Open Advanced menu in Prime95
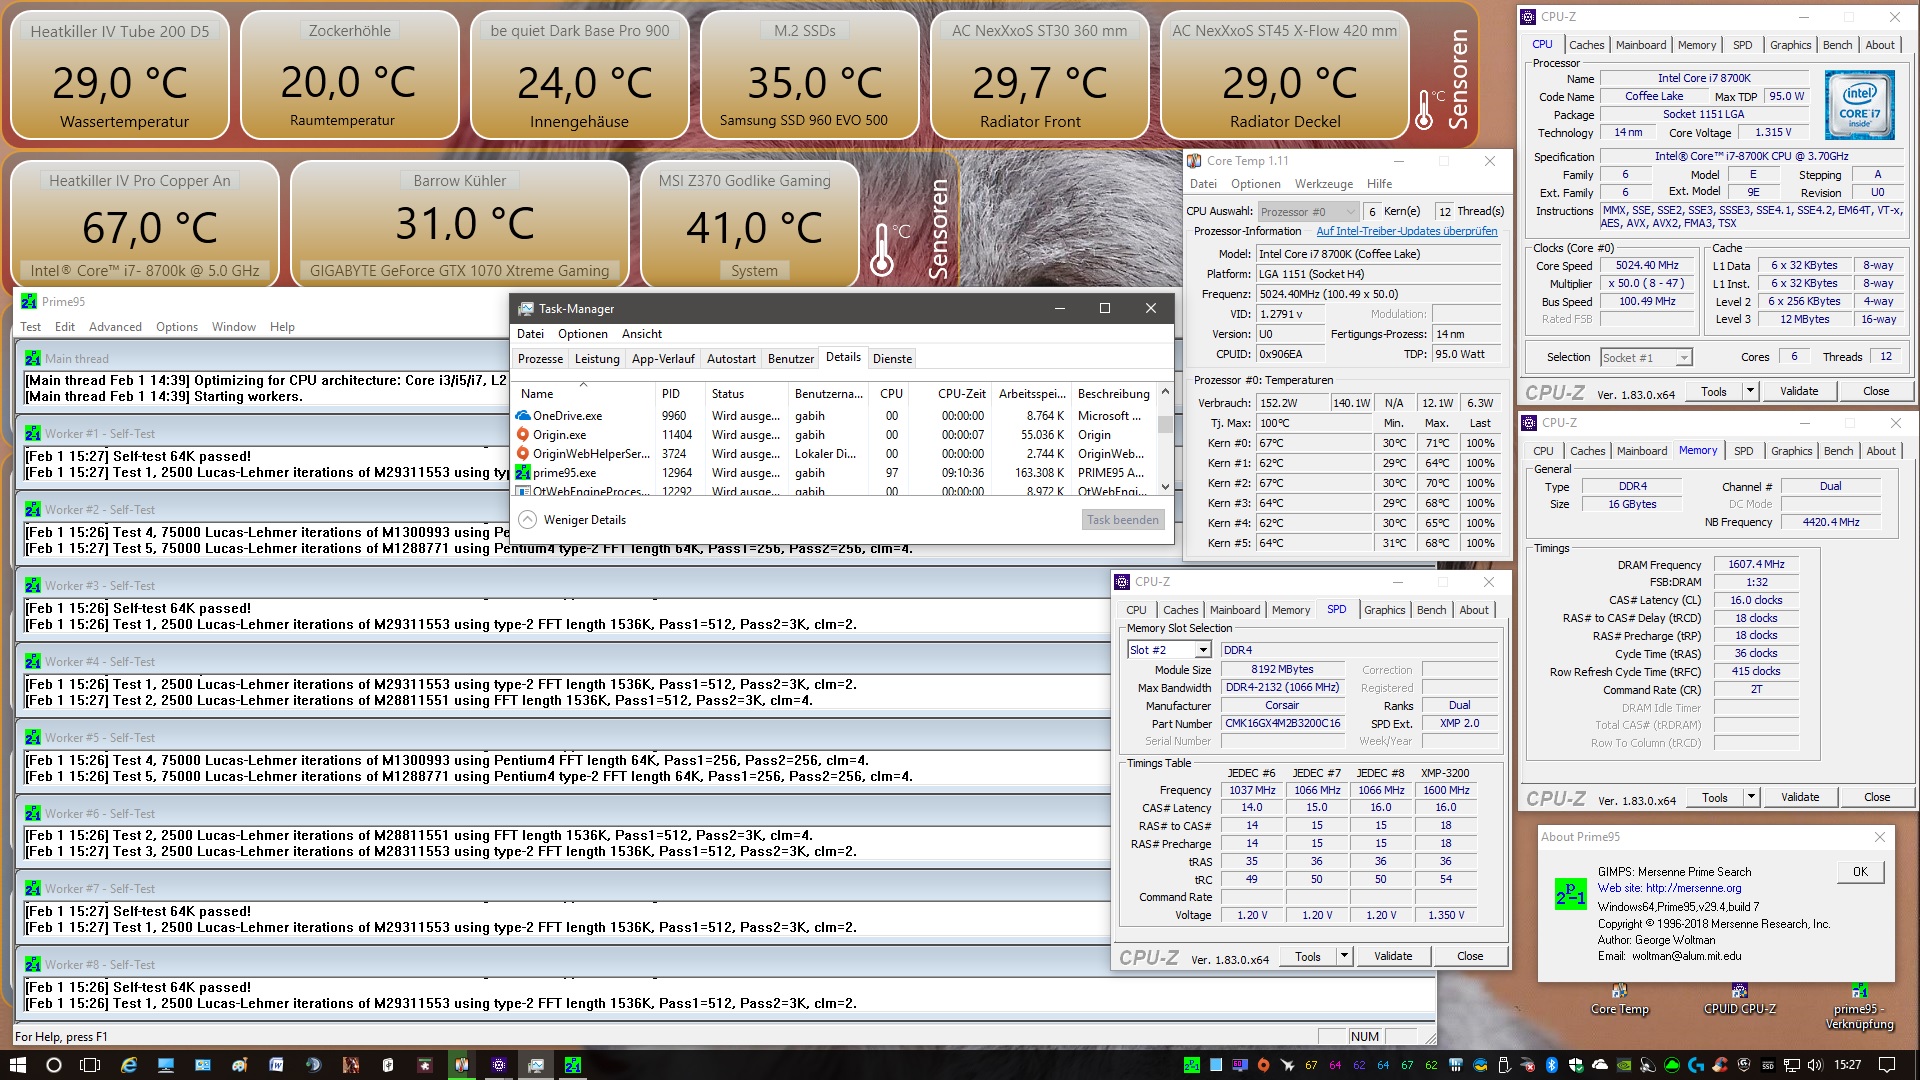 115,327
